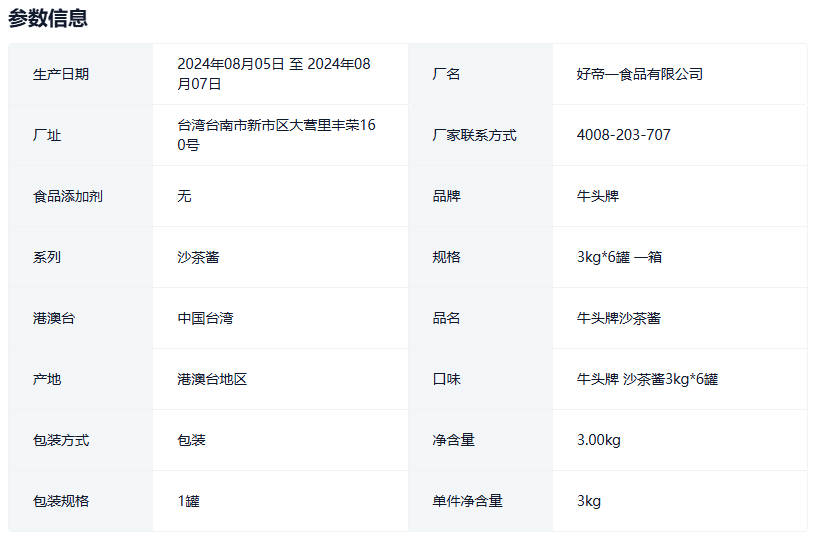Select the 包装规格 value 1罐
817x545 pixels.
click(188, 501)
